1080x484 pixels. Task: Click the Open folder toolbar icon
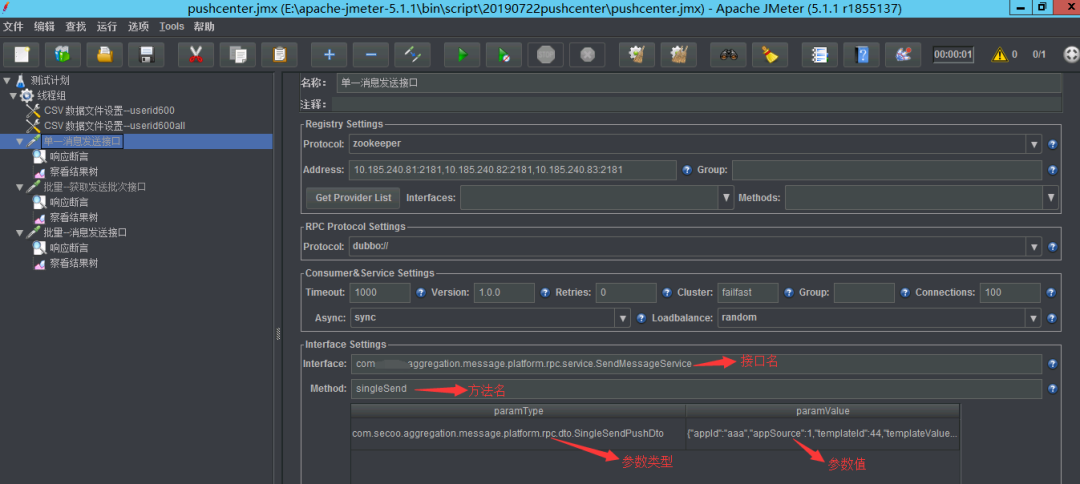[x=105, y=54]
